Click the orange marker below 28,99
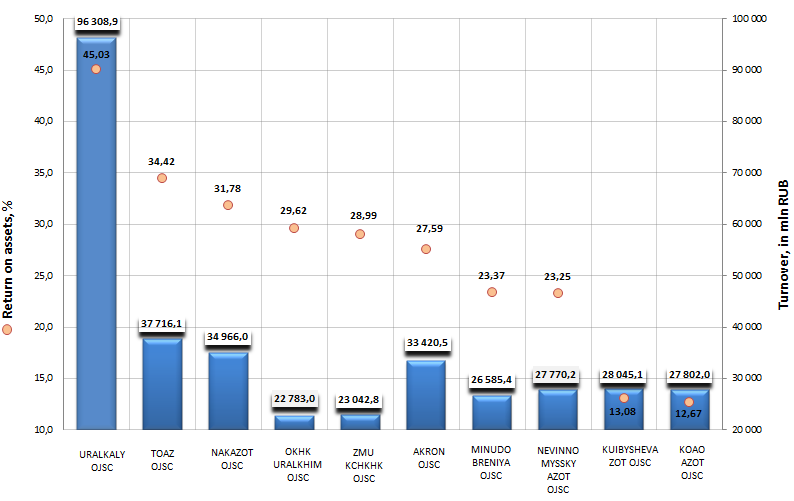The image size is (794, 501). (x=360, y=234)
